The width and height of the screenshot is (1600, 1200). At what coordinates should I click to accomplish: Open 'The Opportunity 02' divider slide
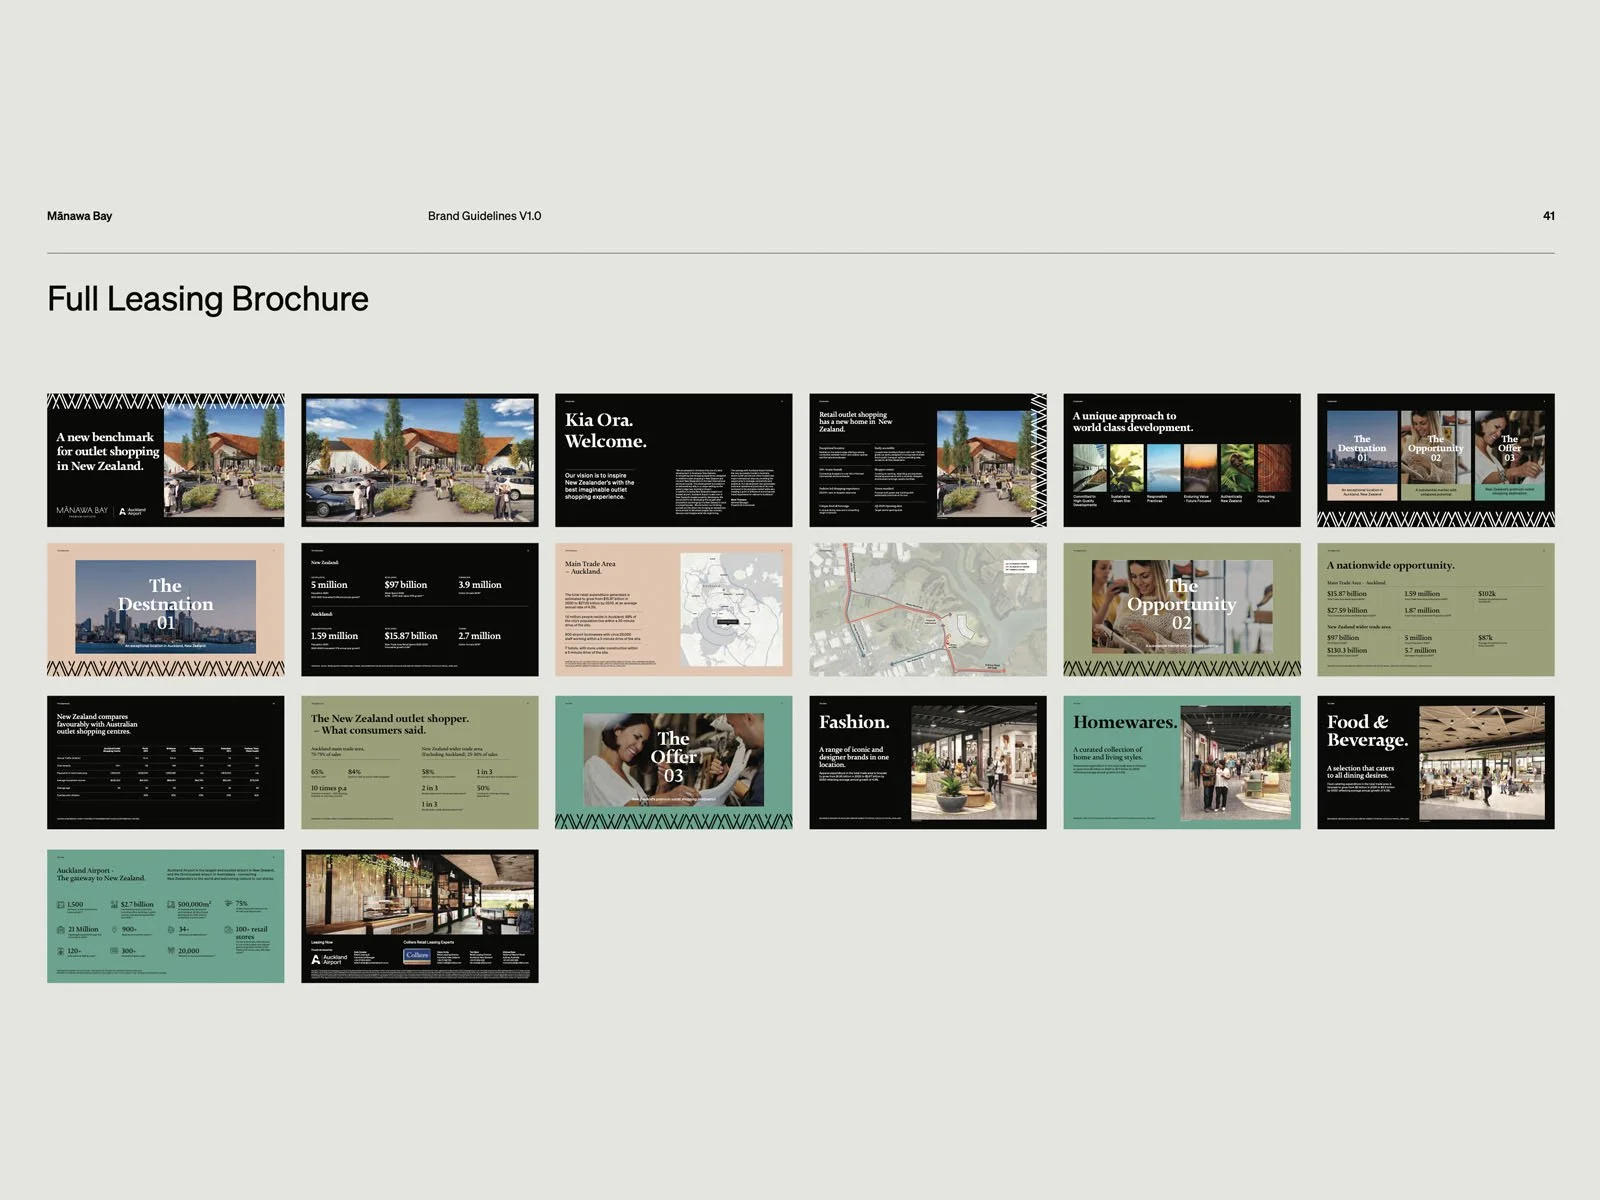pyautogui.click(x=1182, y=610)
